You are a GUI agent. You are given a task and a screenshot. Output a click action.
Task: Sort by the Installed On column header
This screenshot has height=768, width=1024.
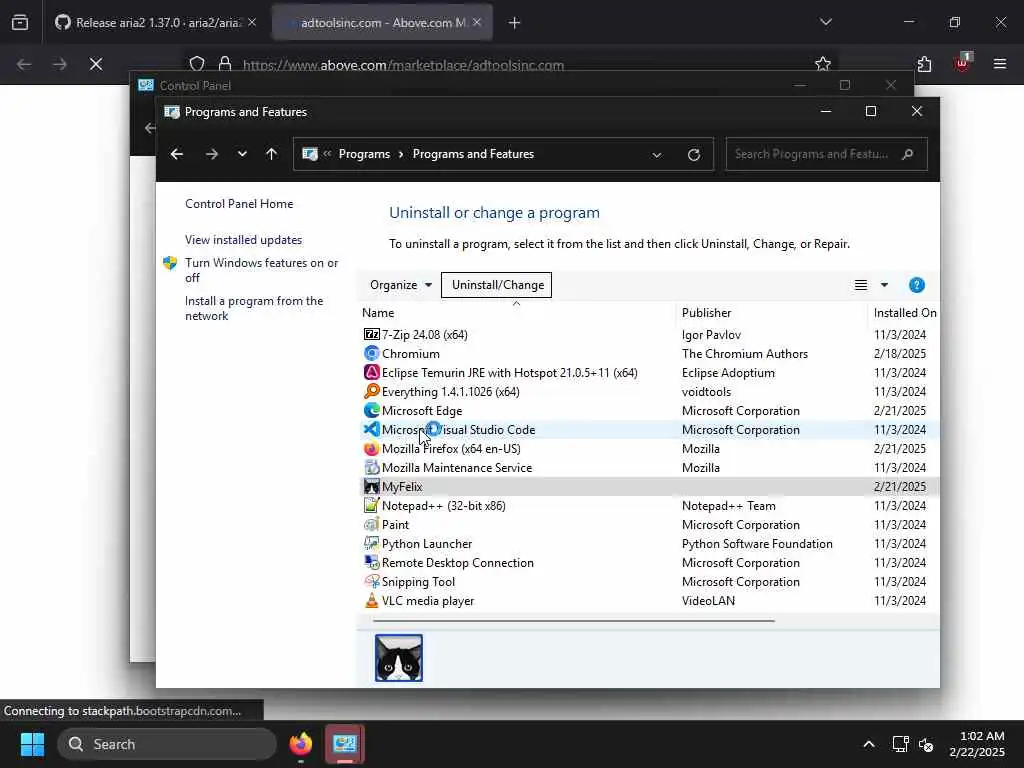coord(904,313)
